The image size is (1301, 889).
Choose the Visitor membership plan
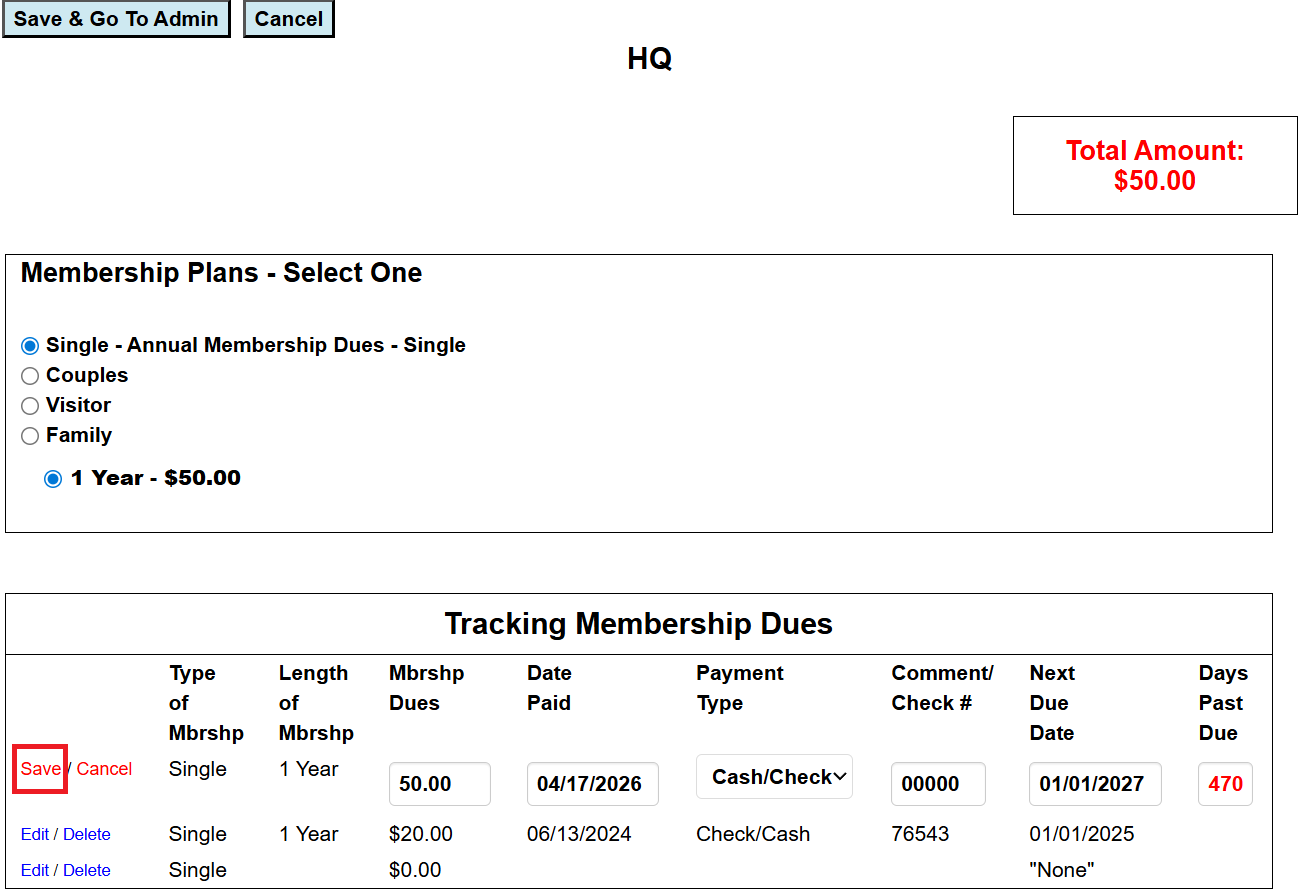tap(30, 406)
